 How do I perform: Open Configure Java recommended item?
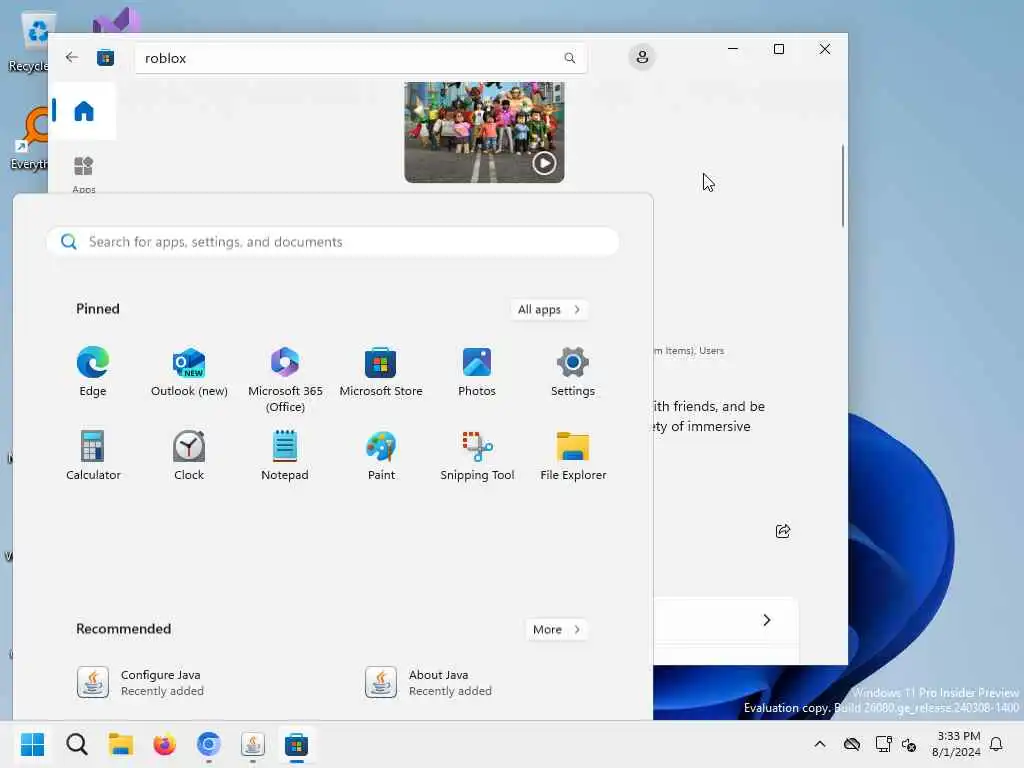(x=140, y=682)
